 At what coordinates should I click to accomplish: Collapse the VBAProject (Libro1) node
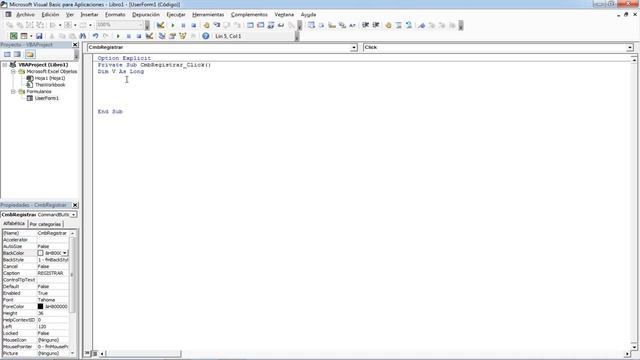tap(5, 65)
